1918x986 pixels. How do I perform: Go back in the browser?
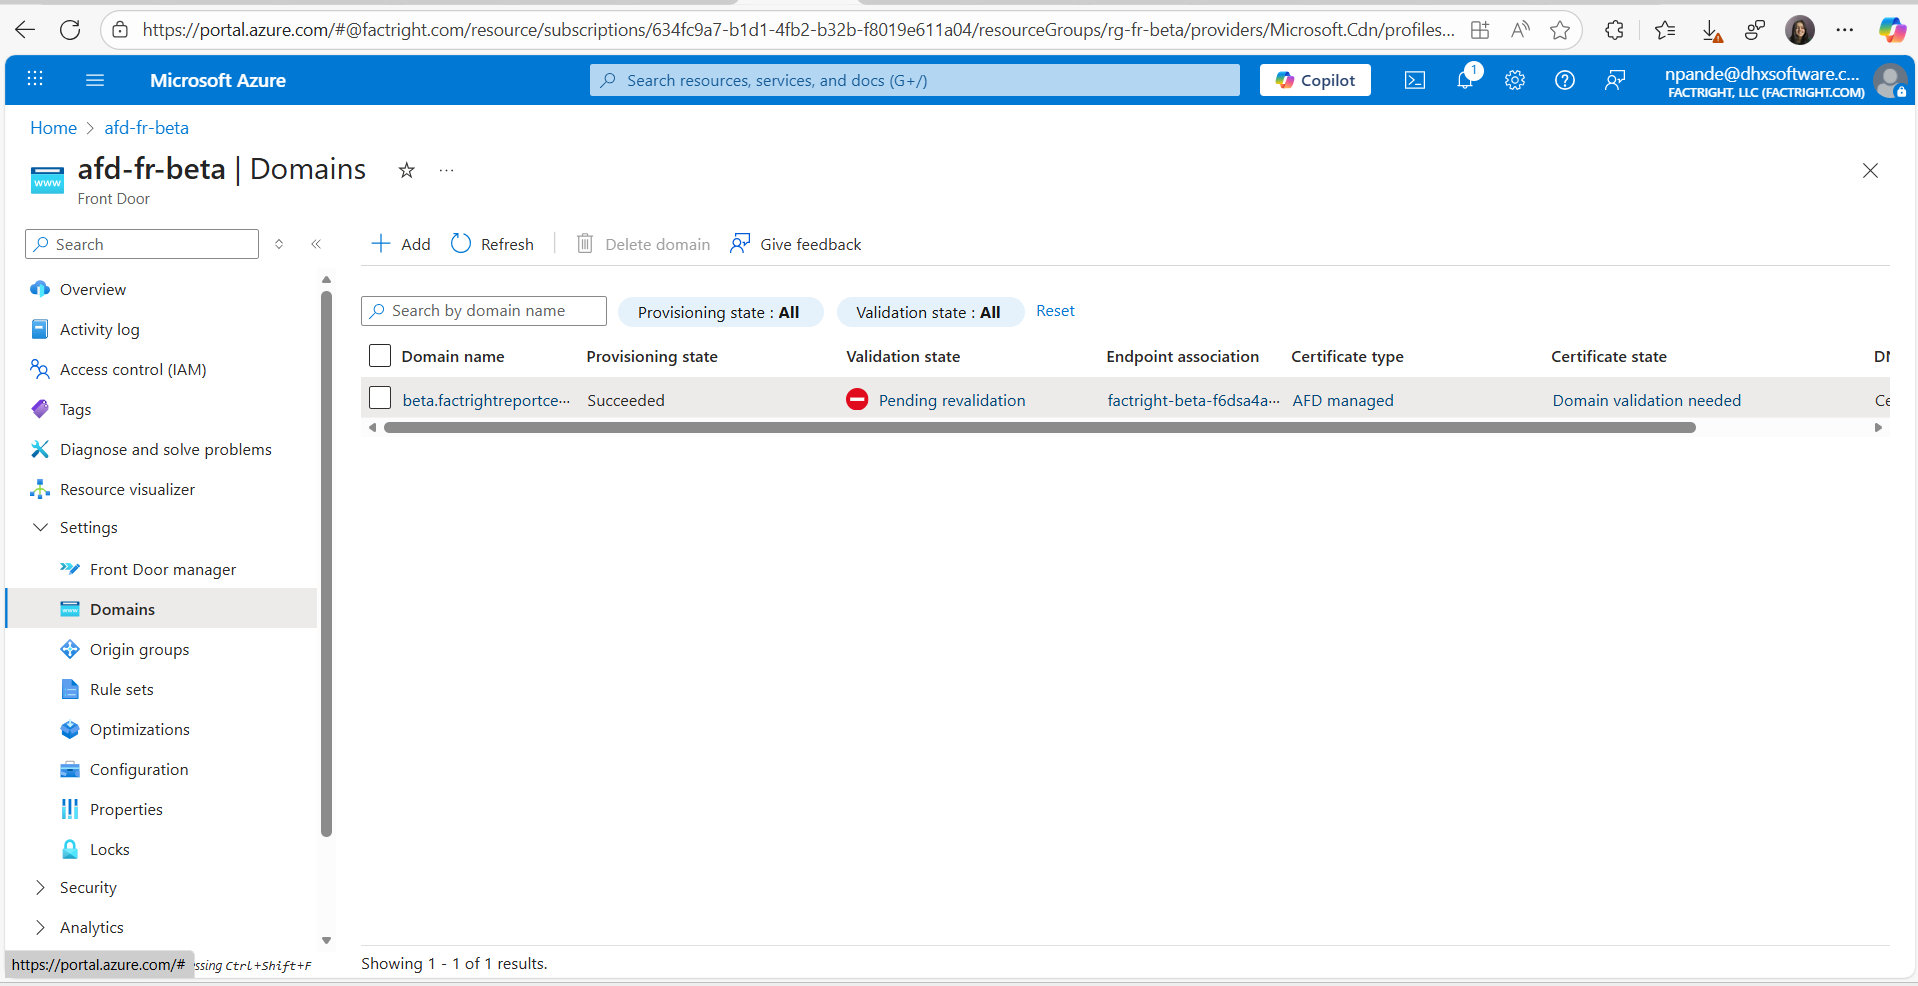click(x=25, y=30)
